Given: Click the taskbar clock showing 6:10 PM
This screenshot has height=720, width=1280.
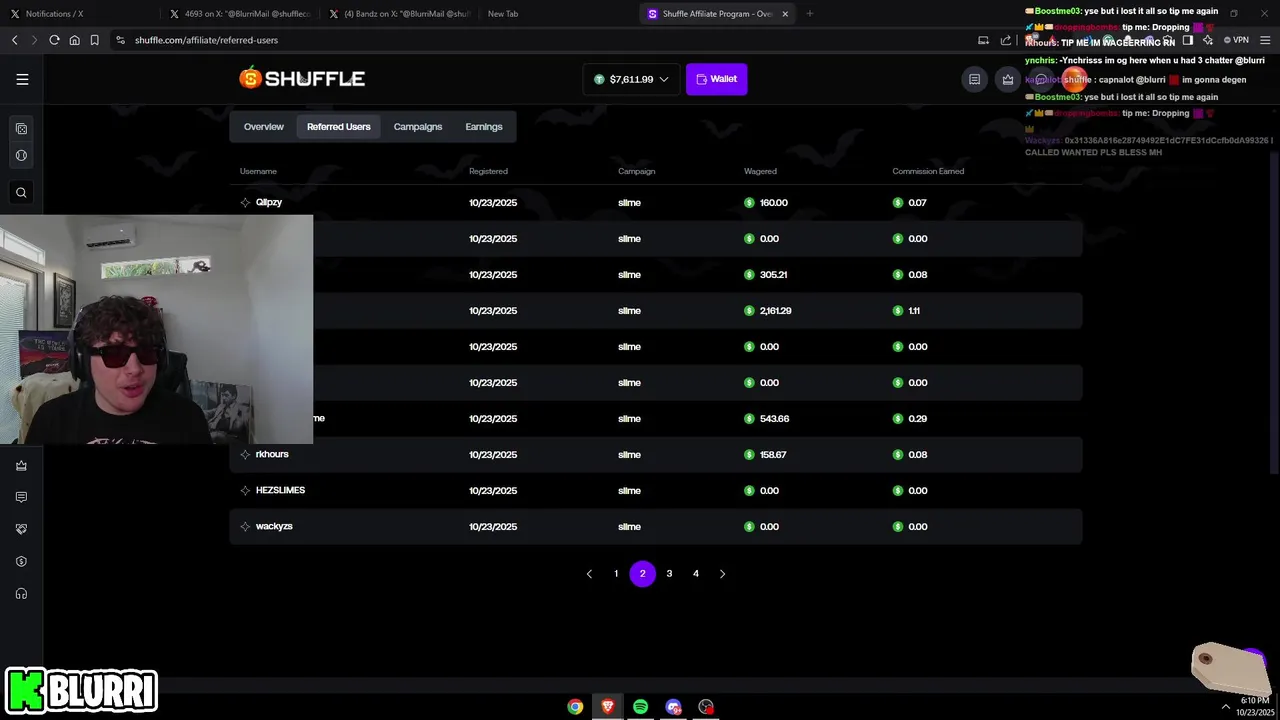Looking at the screenshot, I should (x=1254, y=706).
